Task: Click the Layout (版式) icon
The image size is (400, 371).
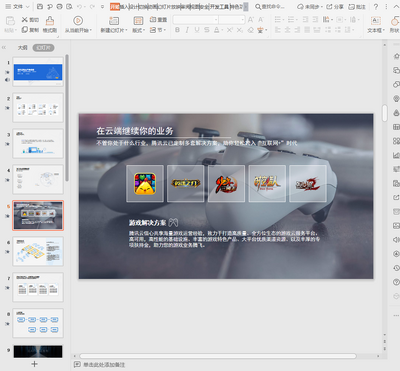Action: (138, 21)
